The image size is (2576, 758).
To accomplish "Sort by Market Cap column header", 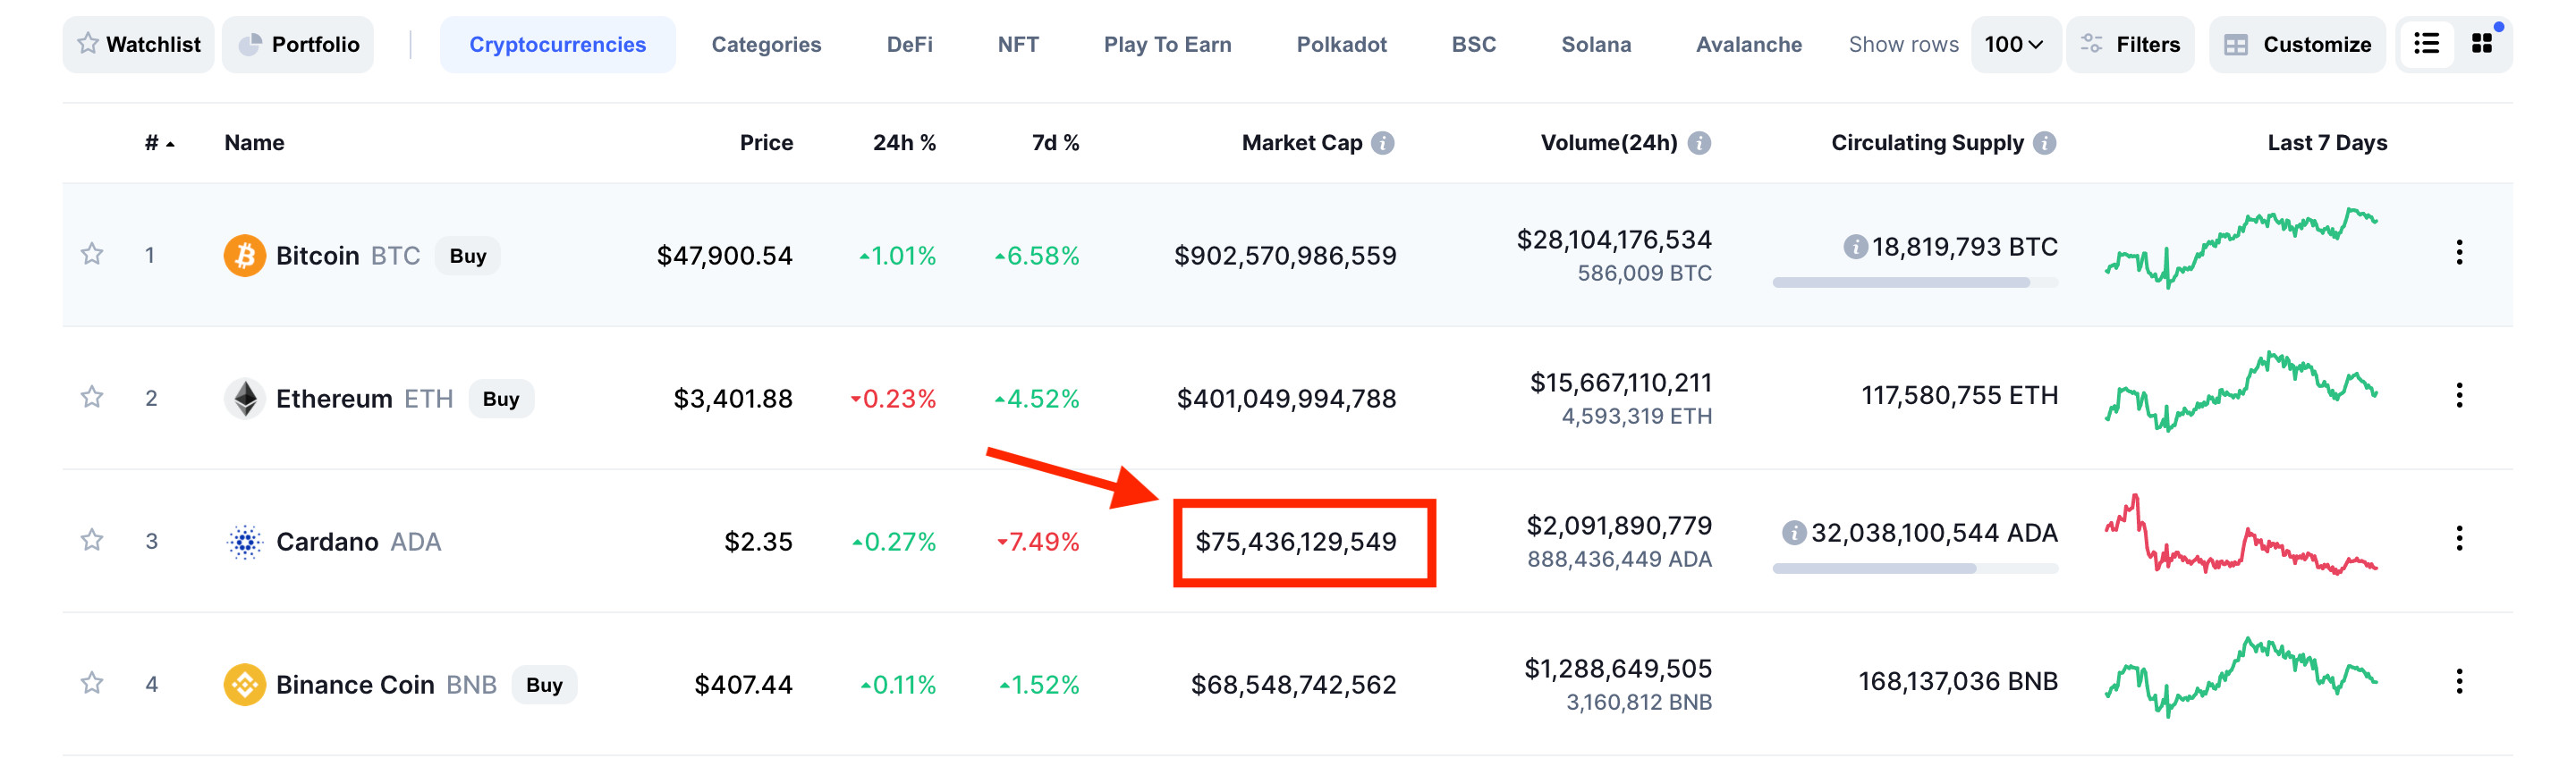I will pos(1302,143).
